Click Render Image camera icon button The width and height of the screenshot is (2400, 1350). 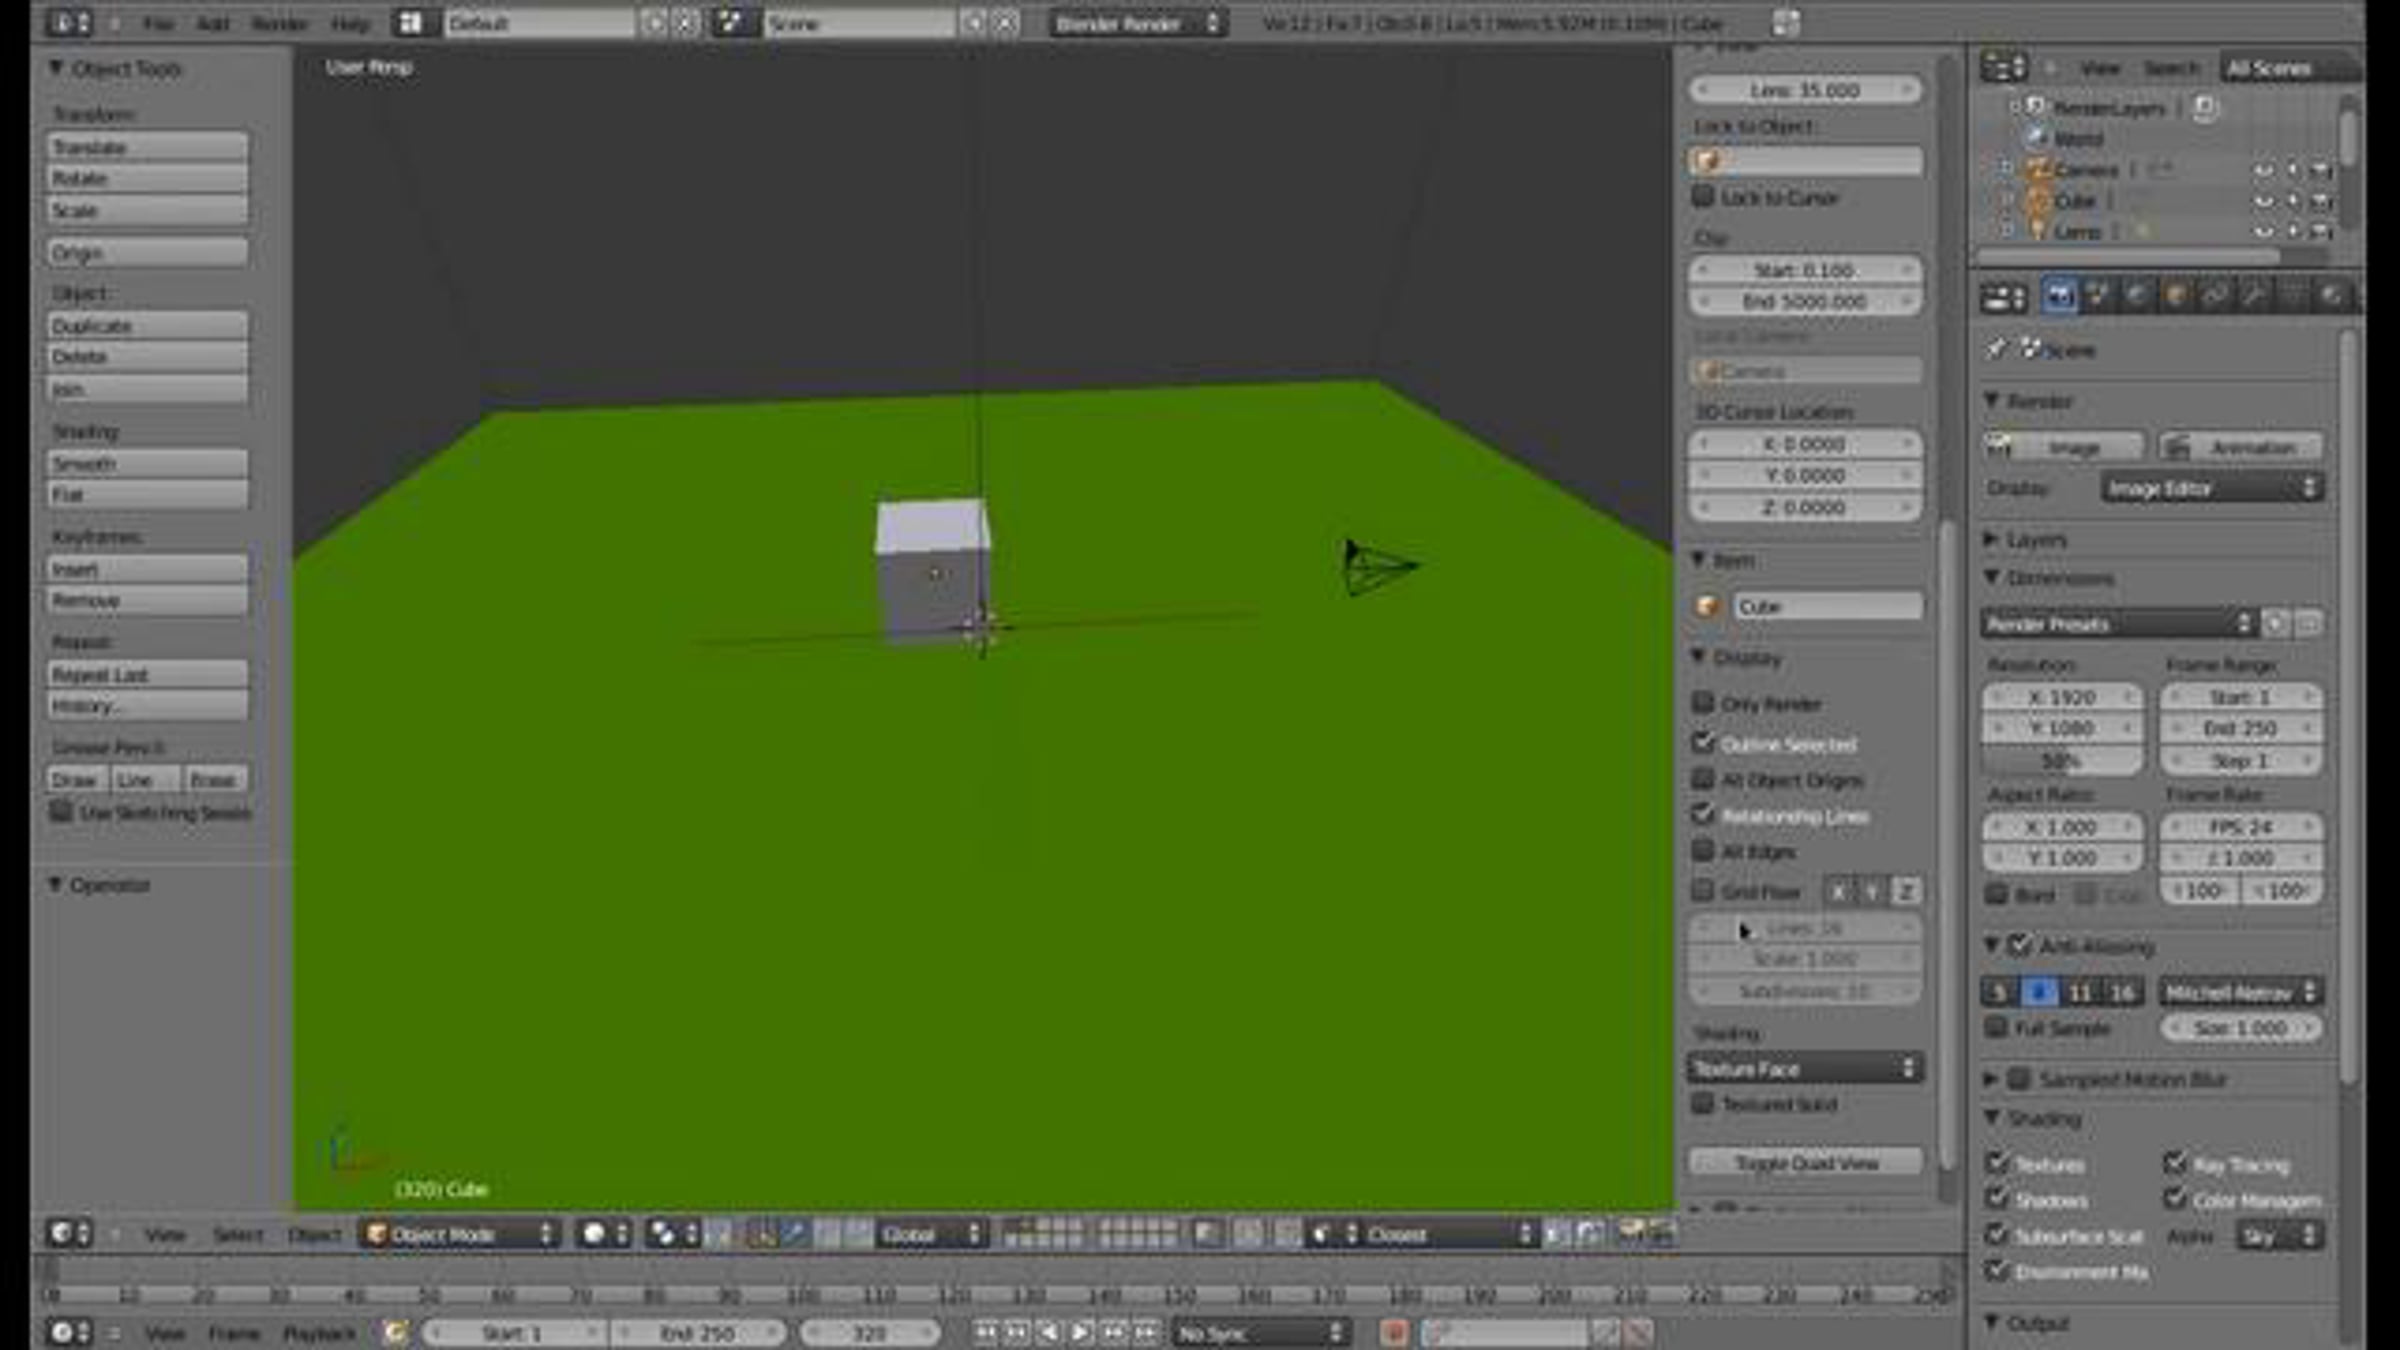point(2064,447)
